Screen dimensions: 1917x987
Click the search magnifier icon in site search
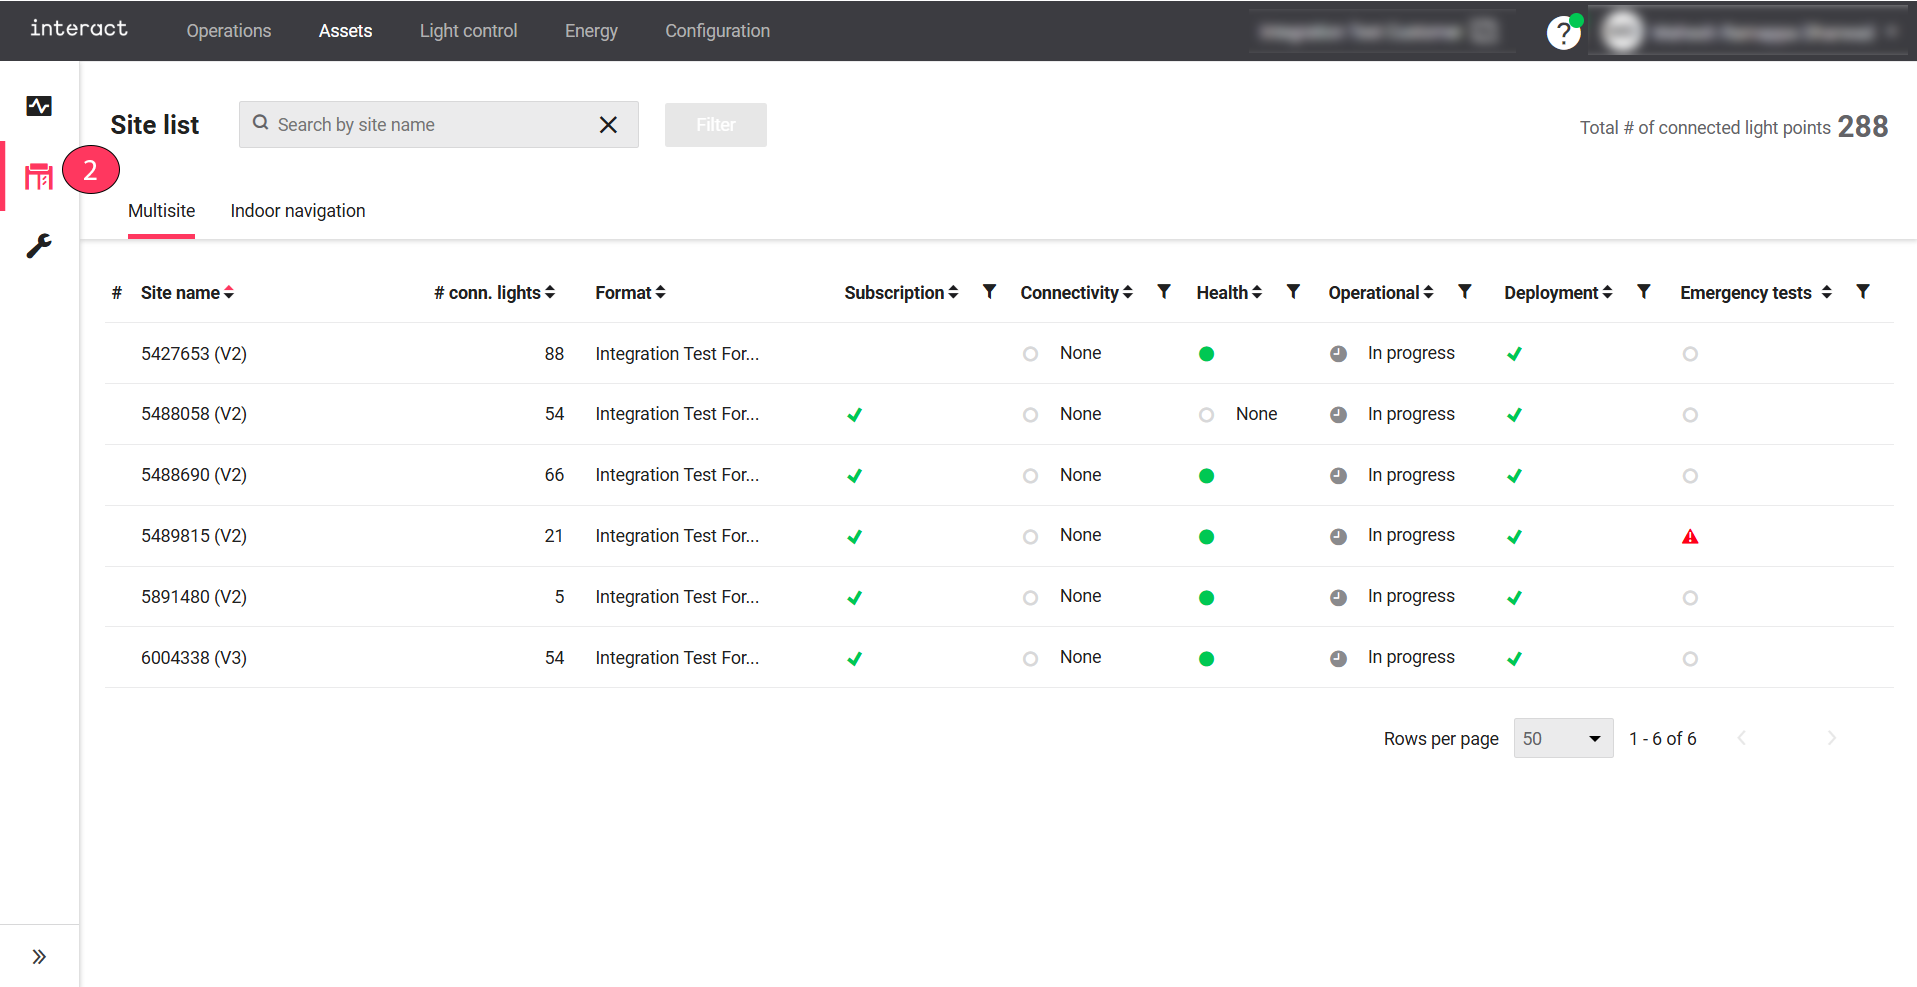click(260, 124)
